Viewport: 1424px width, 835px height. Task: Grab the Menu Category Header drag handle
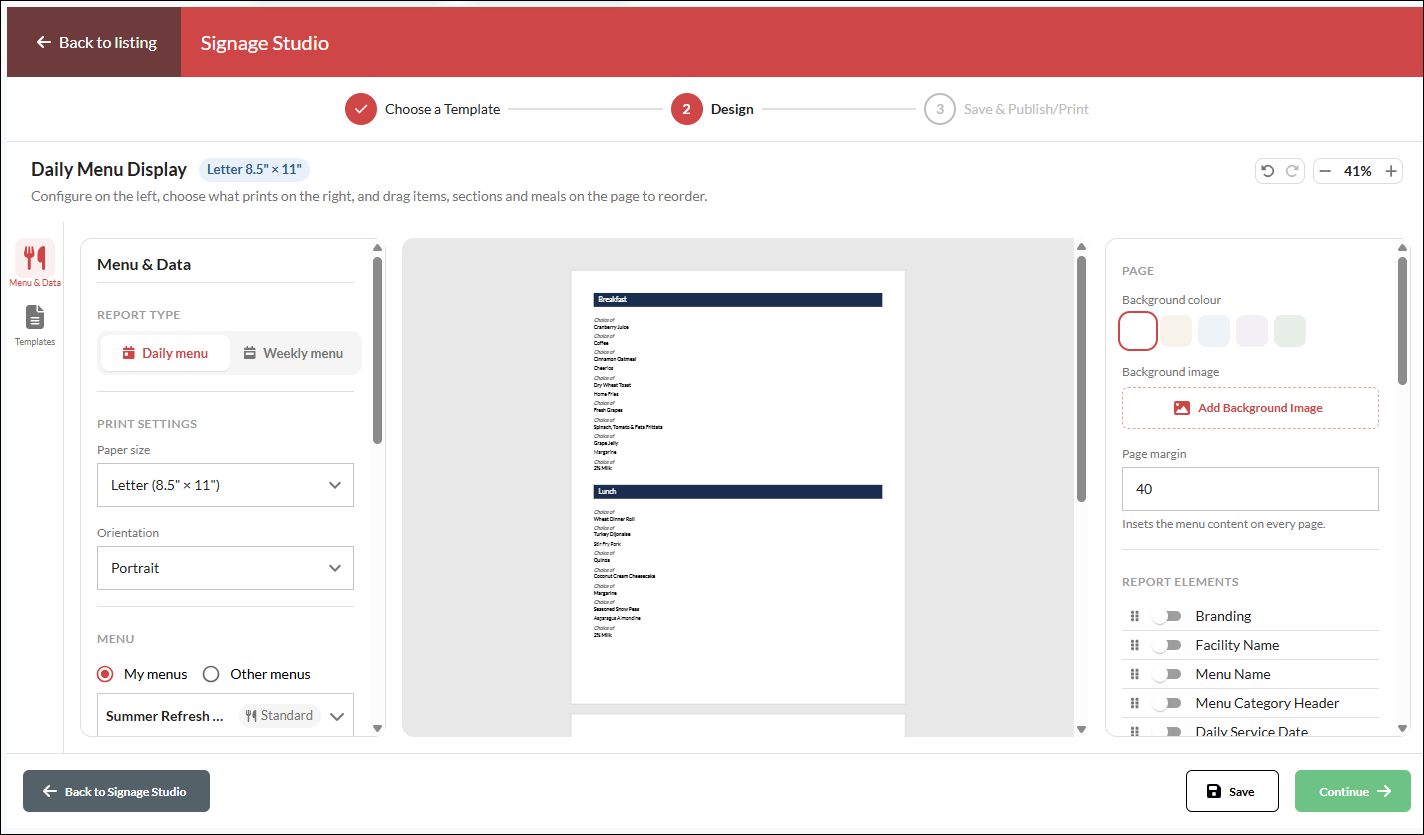point(1135,703)
